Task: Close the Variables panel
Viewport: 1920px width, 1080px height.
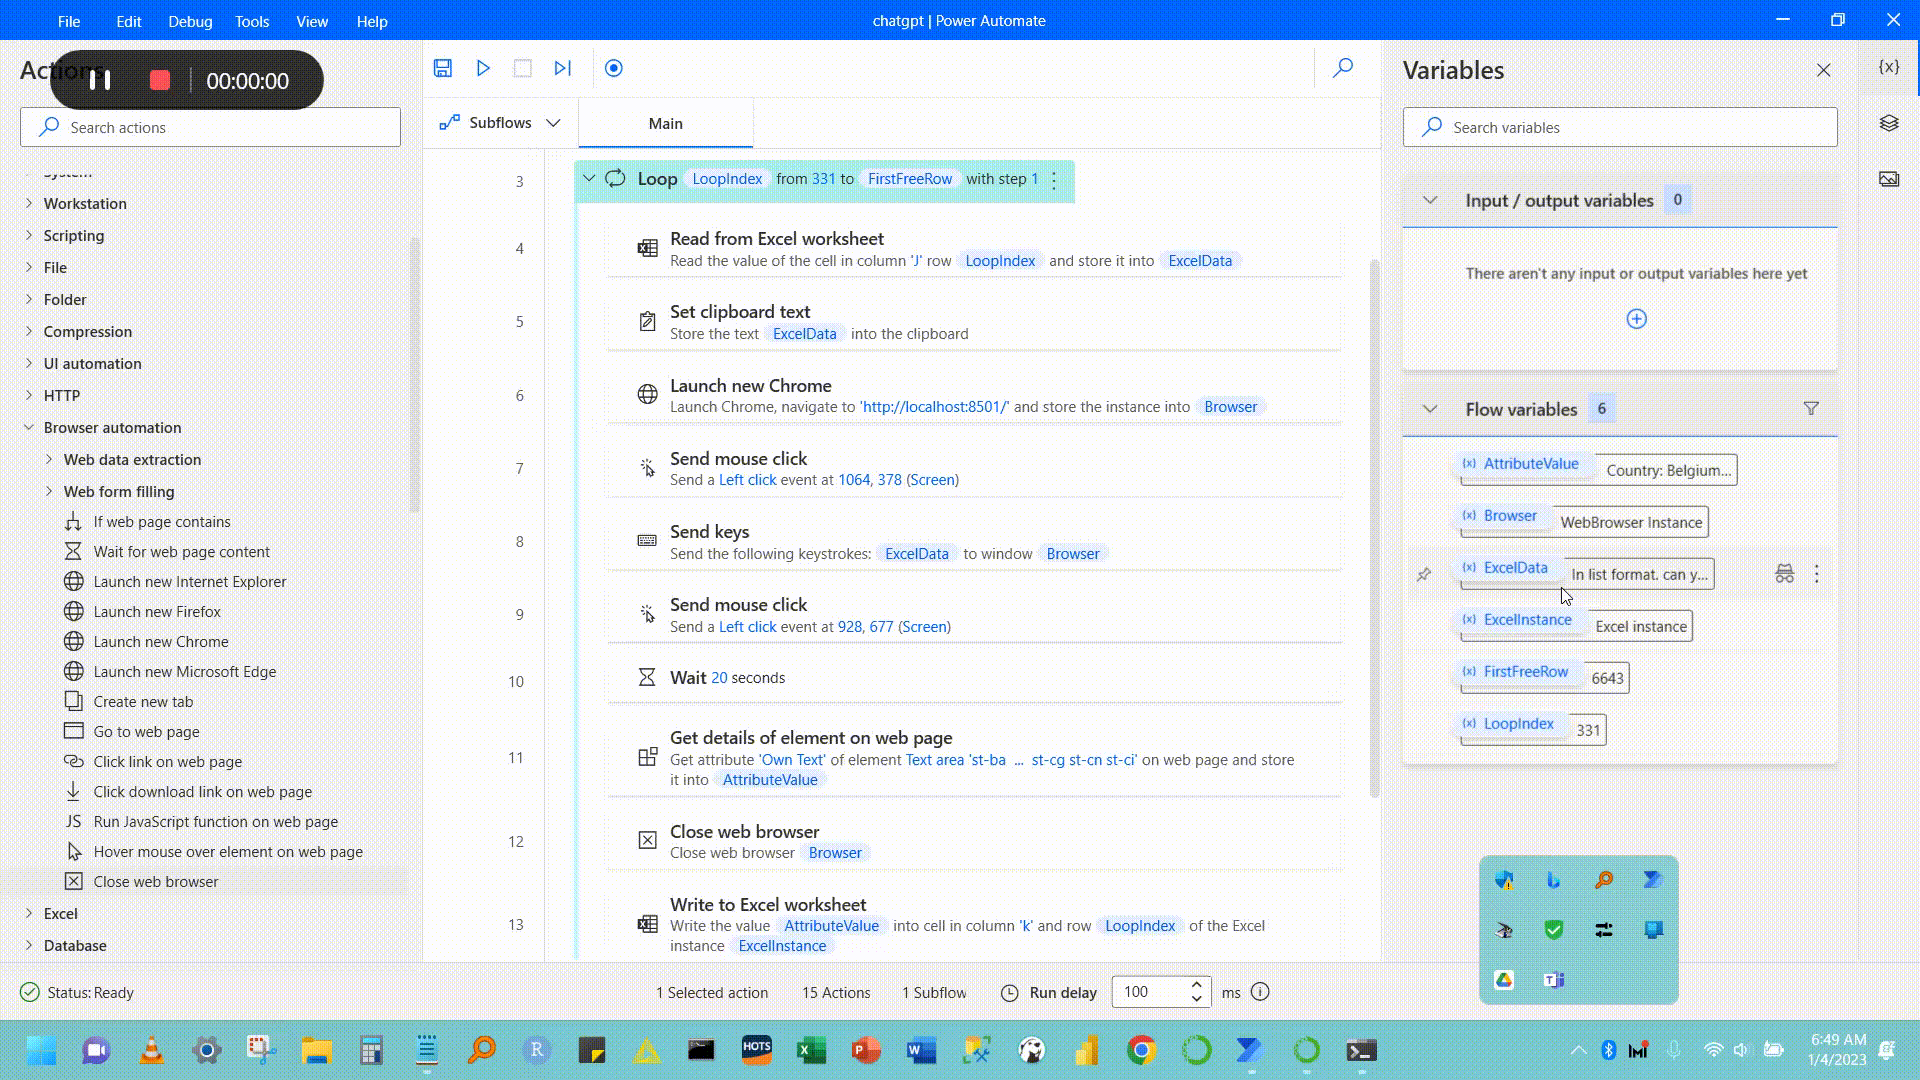Action: point(1824,70)
